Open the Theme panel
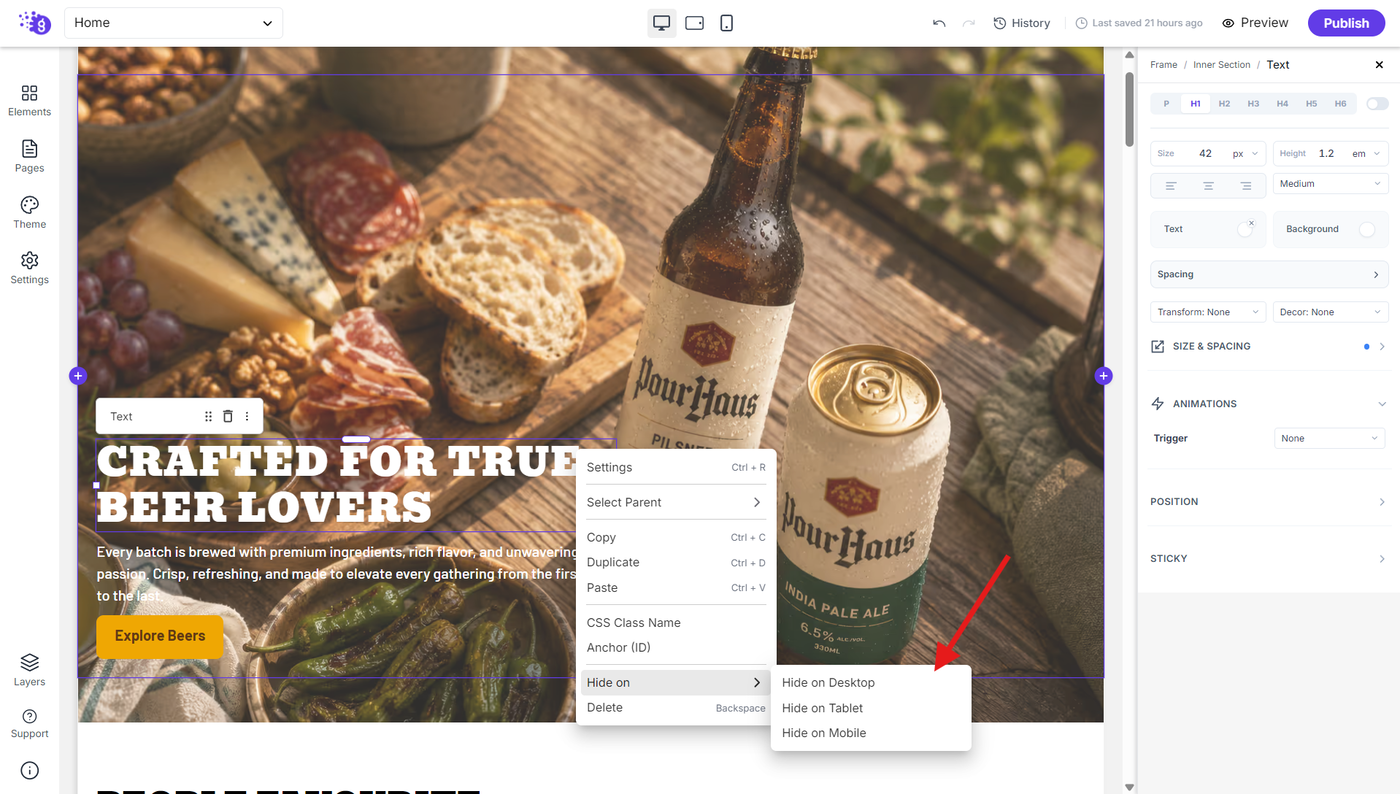The image size is (1400, 794). (29, 212)
